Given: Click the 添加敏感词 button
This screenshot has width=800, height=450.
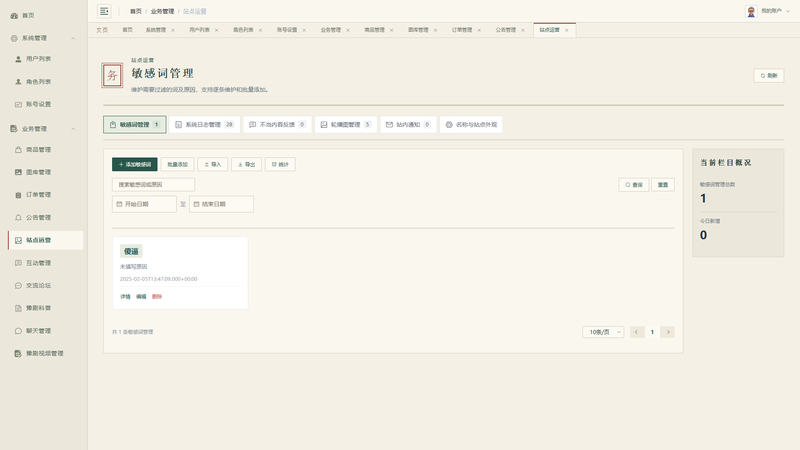Looking at the screenshot, I should [135, 164].
